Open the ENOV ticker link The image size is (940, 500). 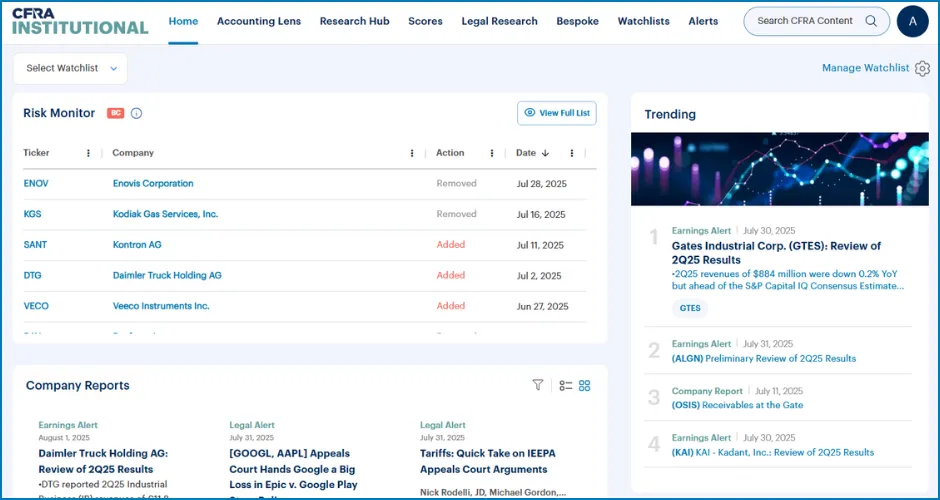coord(36,183)
